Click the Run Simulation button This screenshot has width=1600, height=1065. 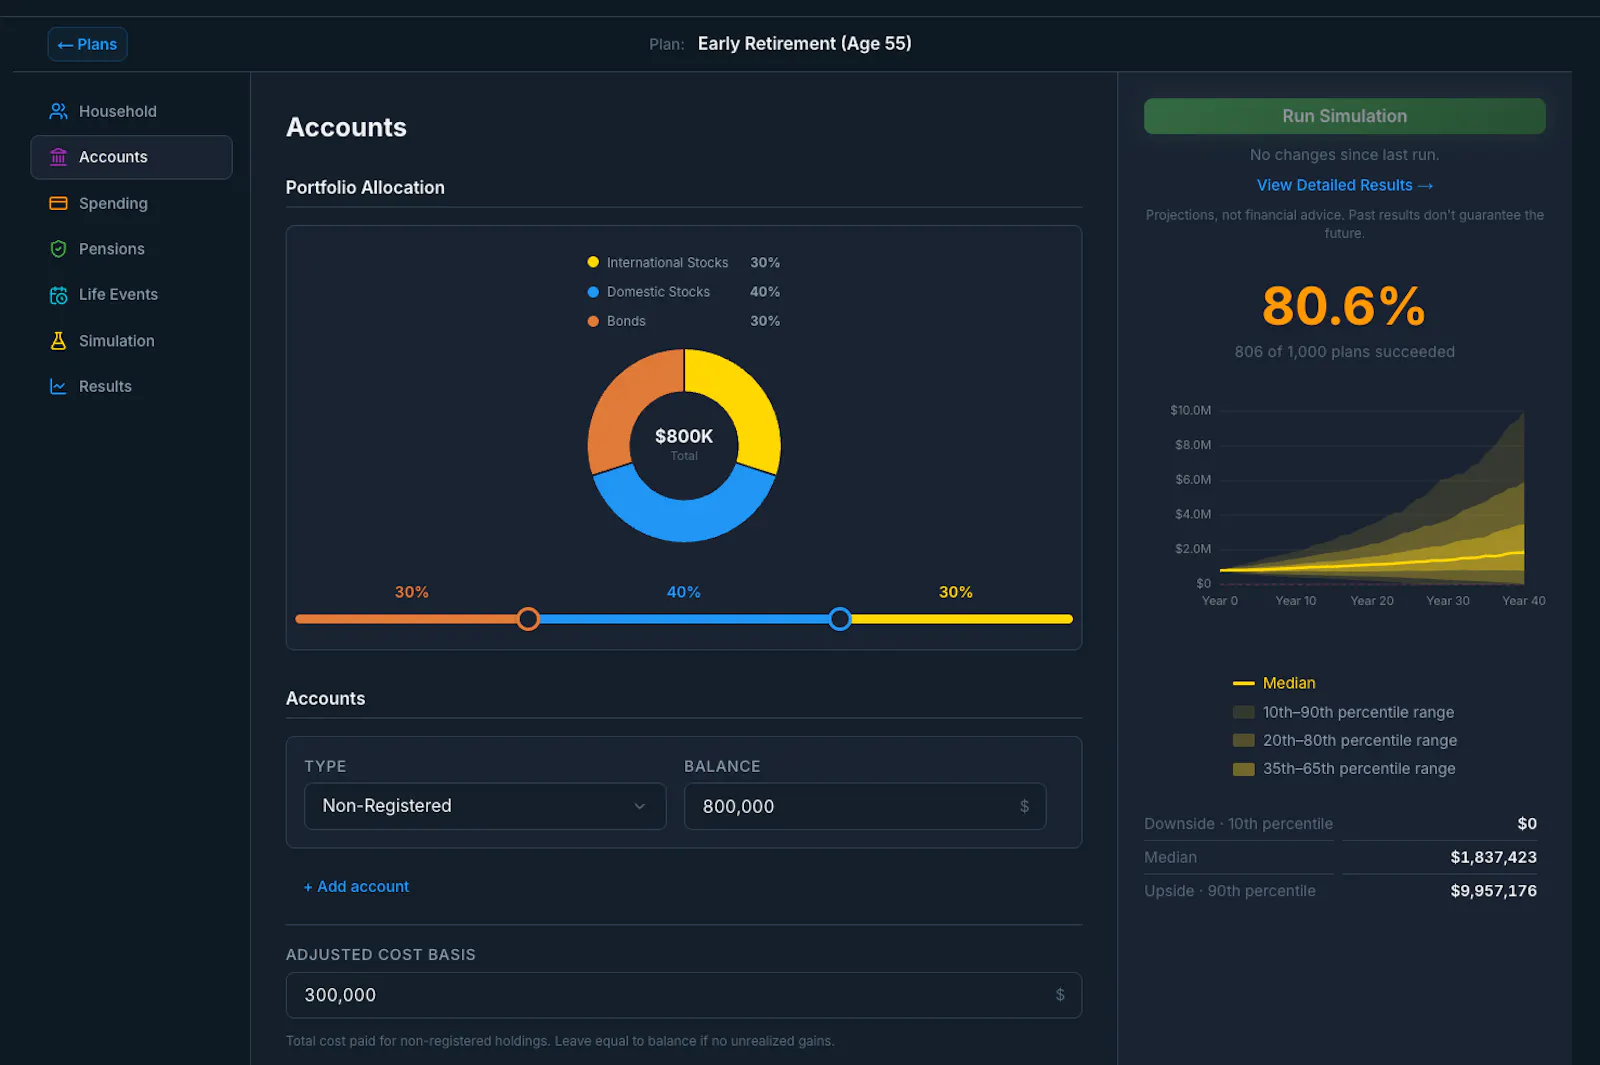pos(1344,116)
